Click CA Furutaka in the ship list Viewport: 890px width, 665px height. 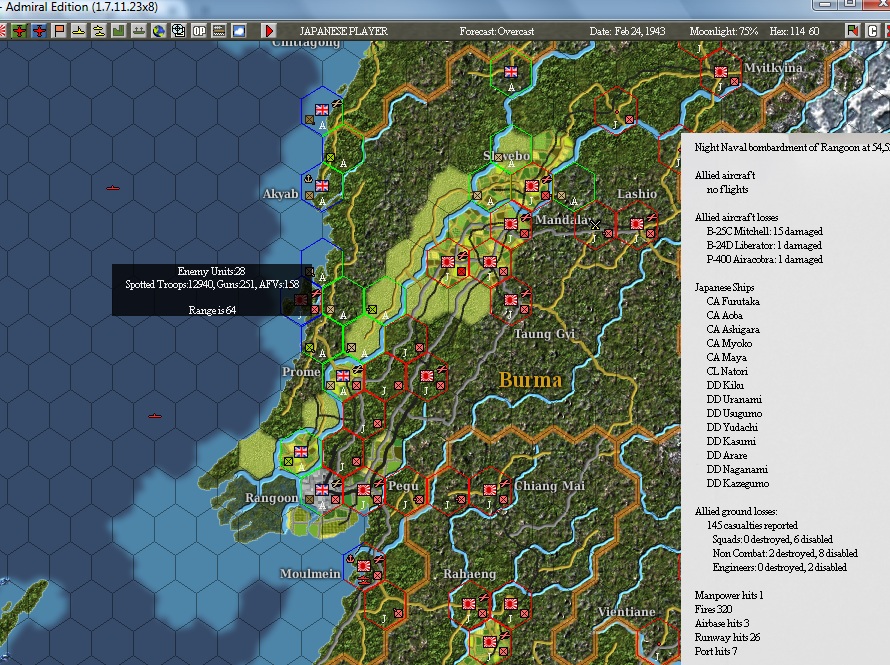pos(733,301)
